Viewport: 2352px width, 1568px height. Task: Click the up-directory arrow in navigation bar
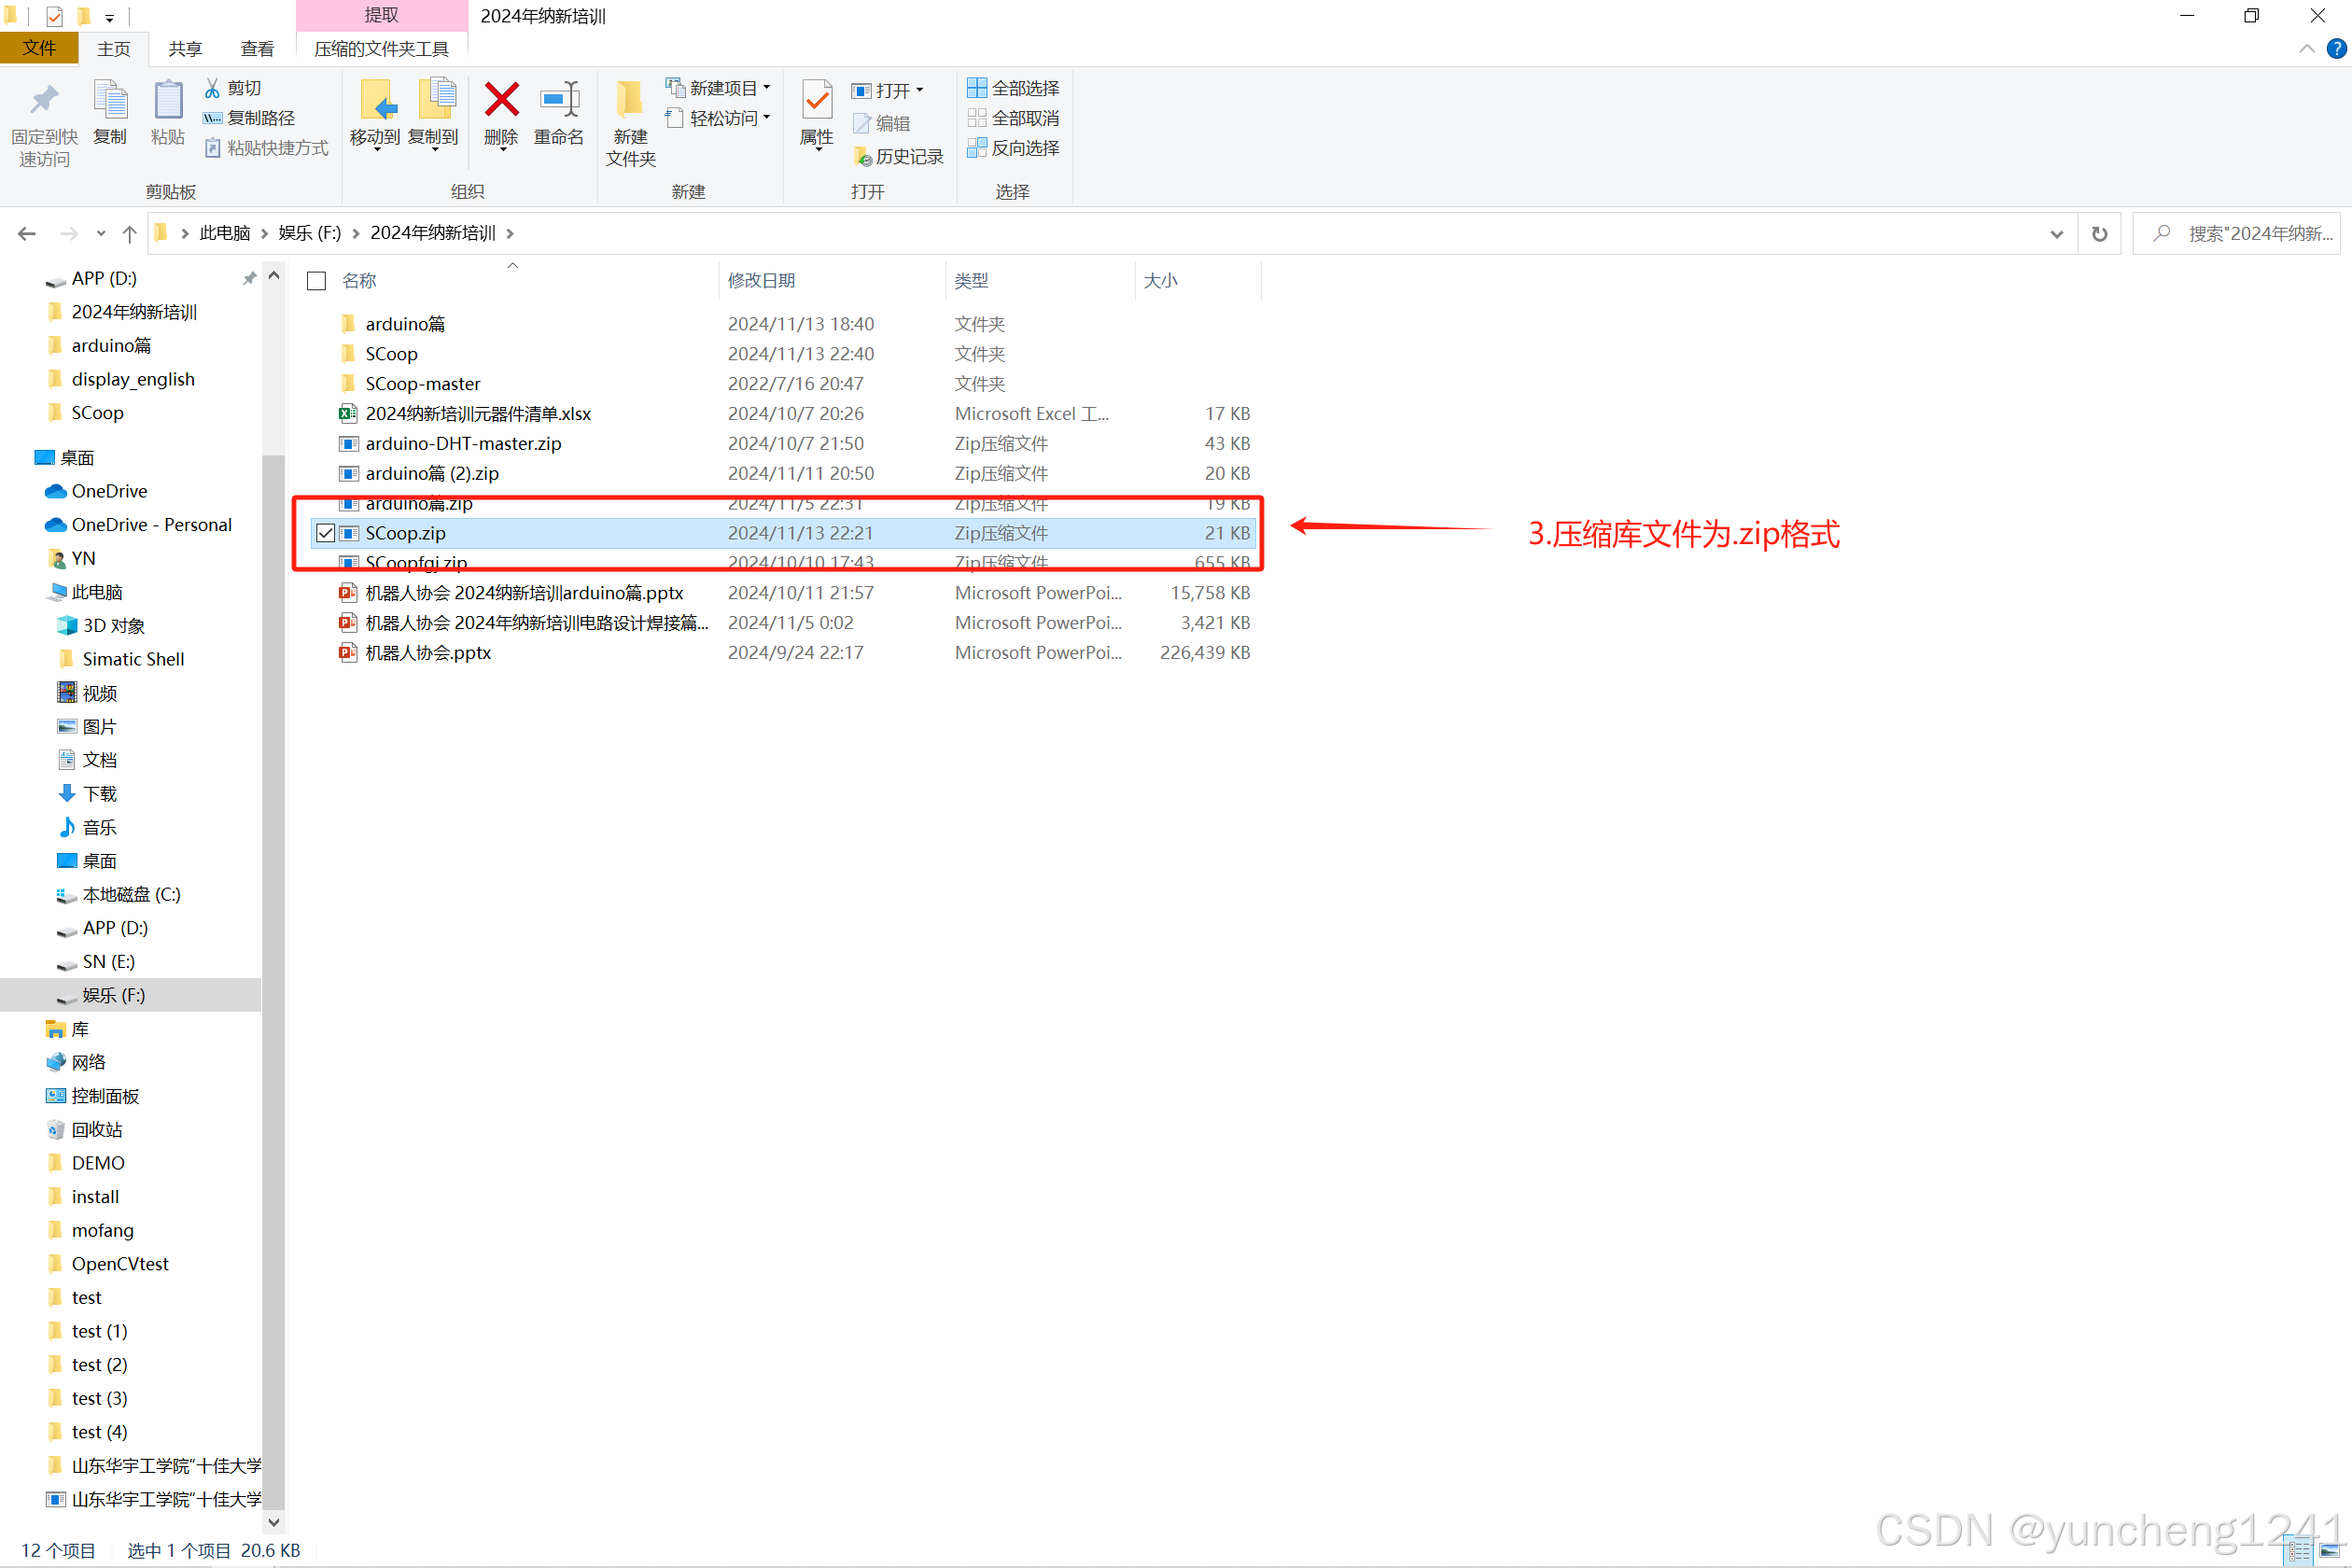coord(129,234)
